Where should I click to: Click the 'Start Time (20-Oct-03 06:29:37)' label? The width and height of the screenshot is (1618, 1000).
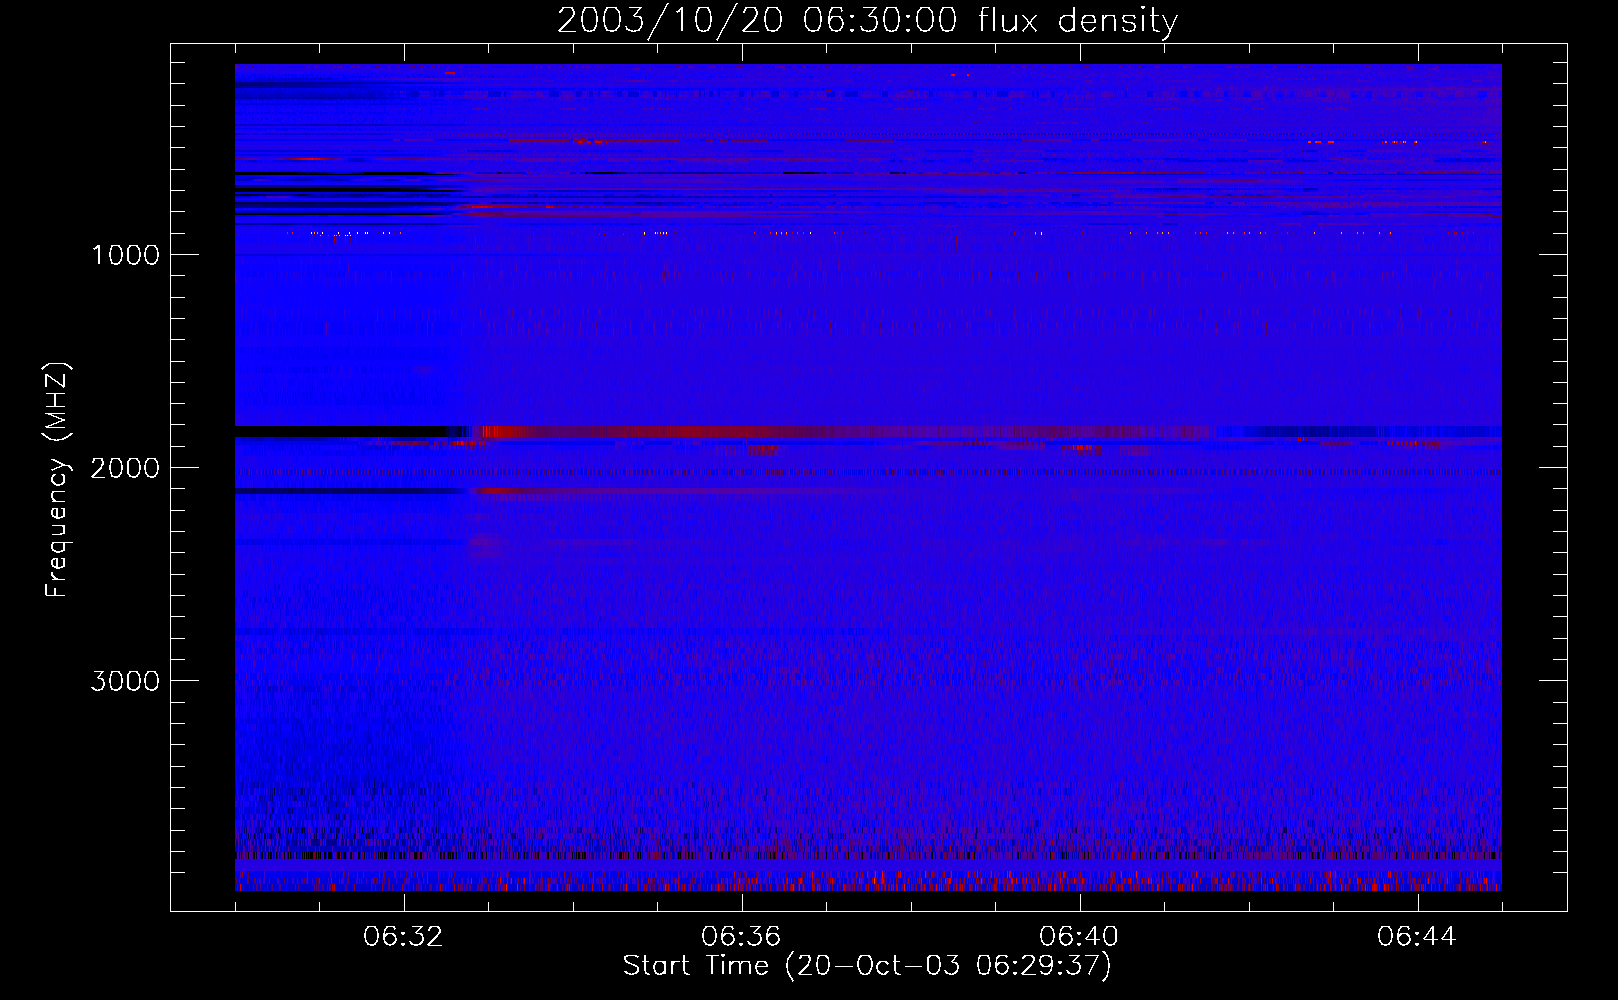coord(867,966)
